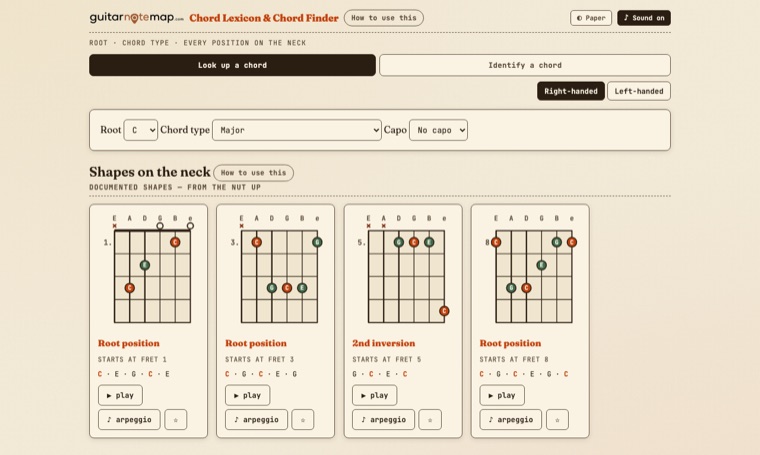Image resolution: width=760 pixels, height=455 pixels.
Task: Star the fret 3 chord shape
Action: (302, 420)
